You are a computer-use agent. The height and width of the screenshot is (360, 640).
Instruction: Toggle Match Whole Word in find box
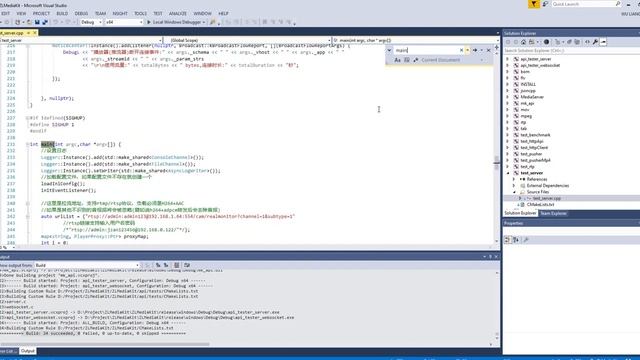point(407,60)
